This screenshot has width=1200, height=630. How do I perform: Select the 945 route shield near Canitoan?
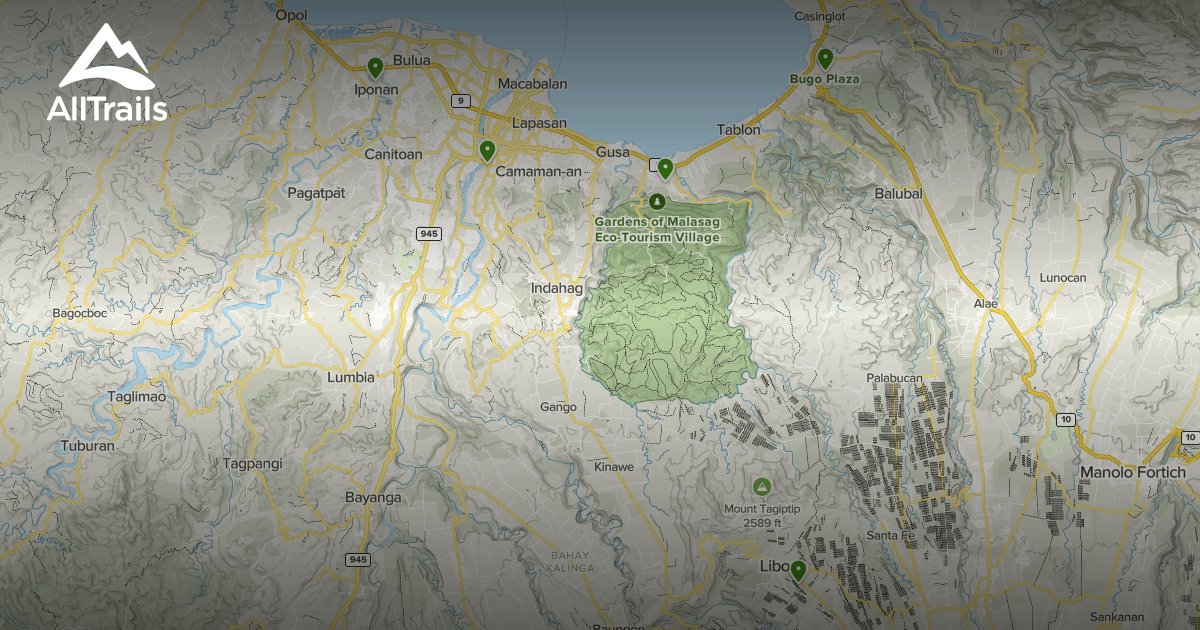430,232
